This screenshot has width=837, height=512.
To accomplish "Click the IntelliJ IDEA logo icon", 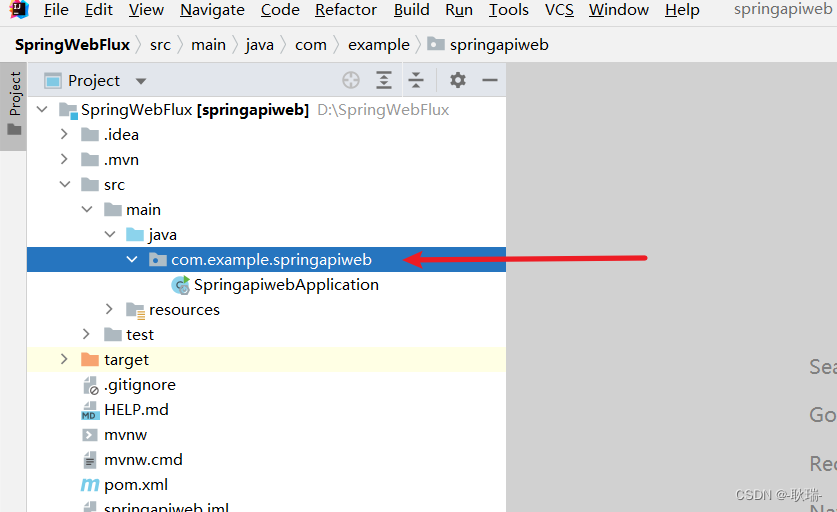I will click(19, 9).
